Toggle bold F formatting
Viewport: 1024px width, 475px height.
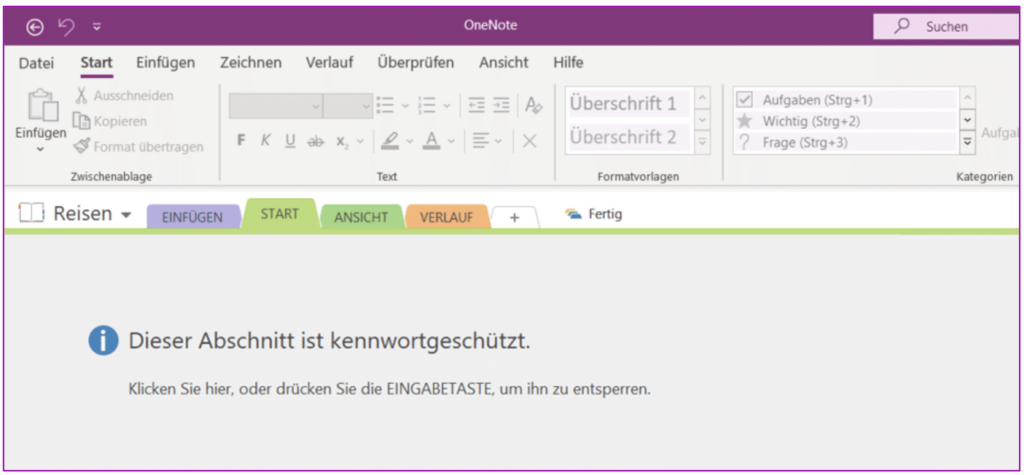[241, 140]
